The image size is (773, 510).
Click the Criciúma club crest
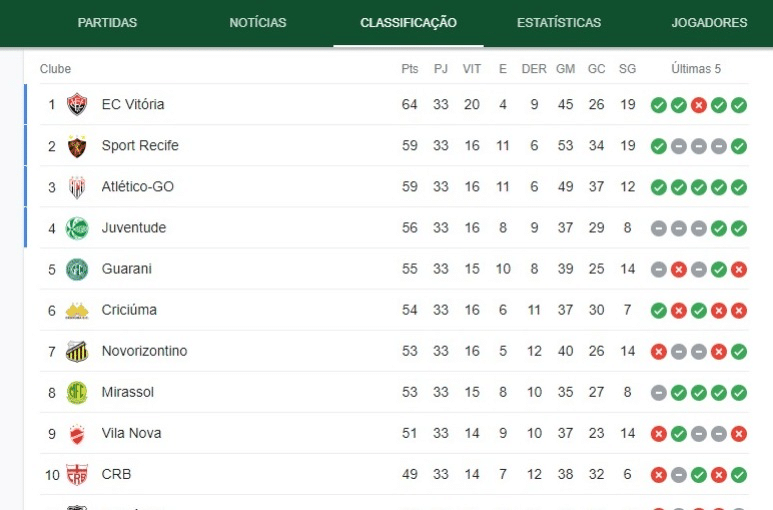[x=77, y=310]
